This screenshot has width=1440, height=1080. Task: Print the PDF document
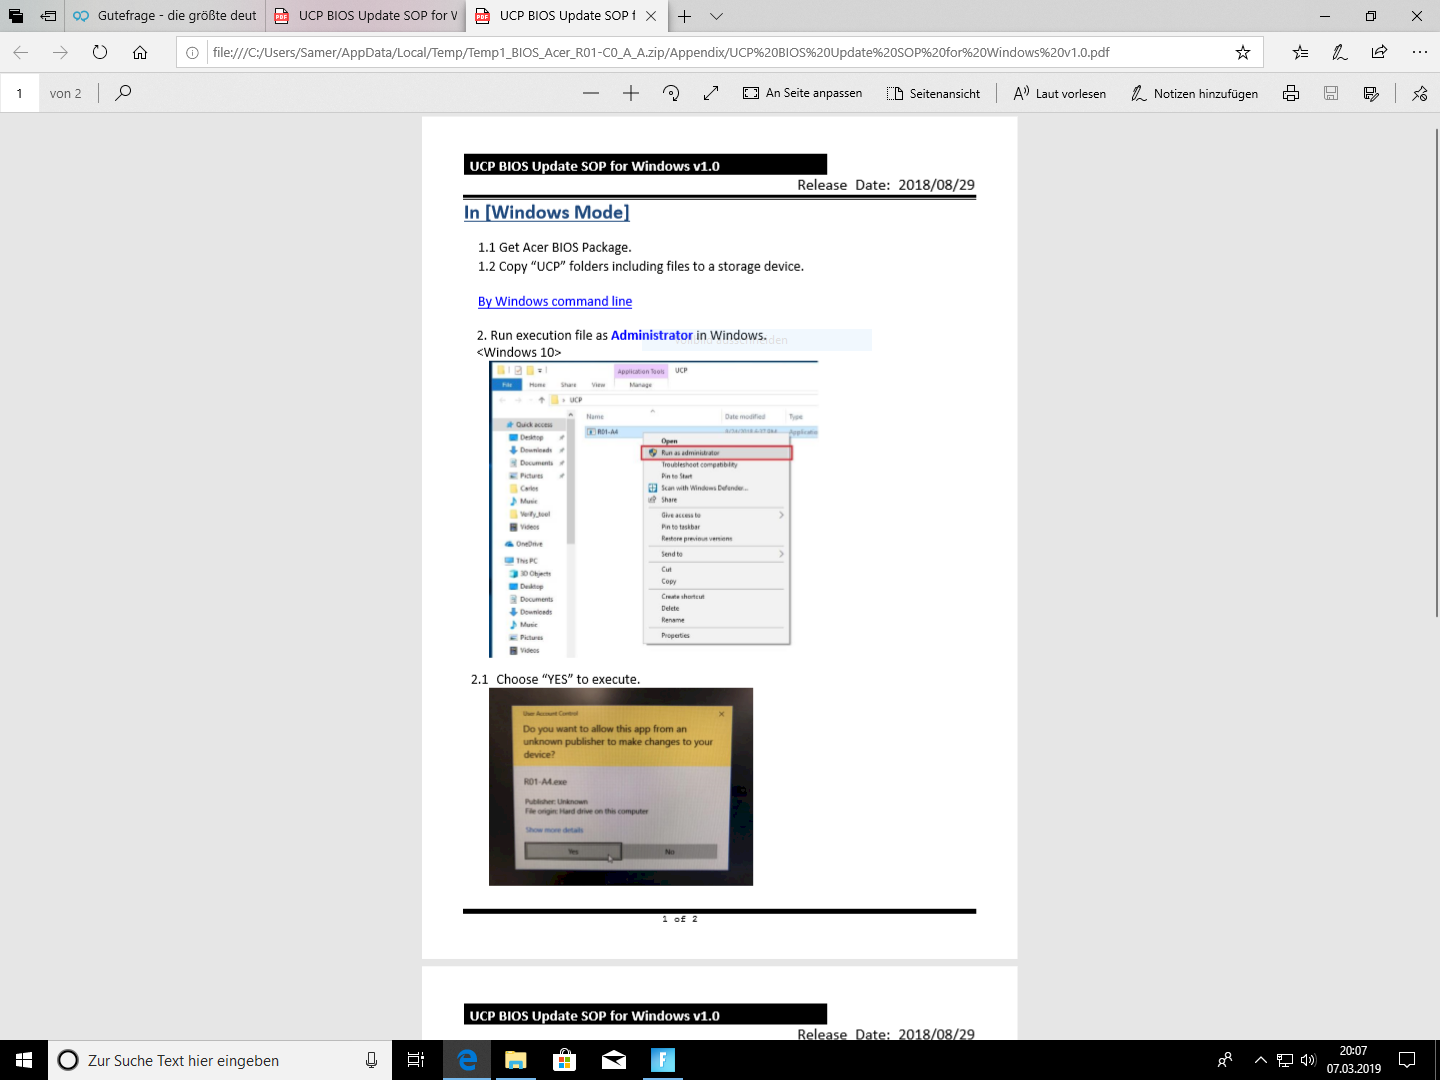coord(1291,93)
